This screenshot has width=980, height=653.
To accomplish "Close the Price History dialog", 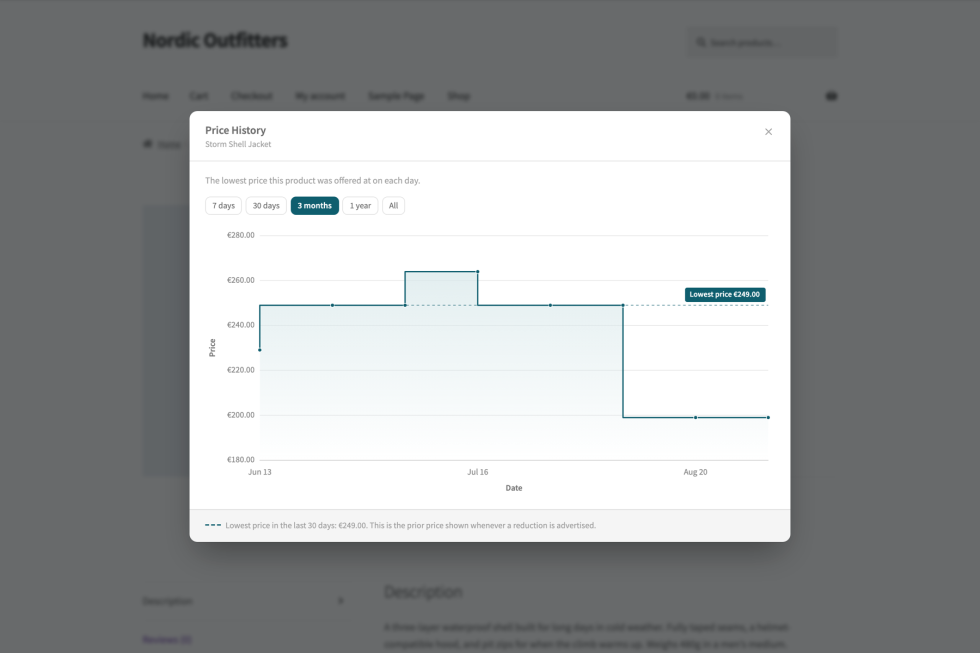I will [768, 132].
